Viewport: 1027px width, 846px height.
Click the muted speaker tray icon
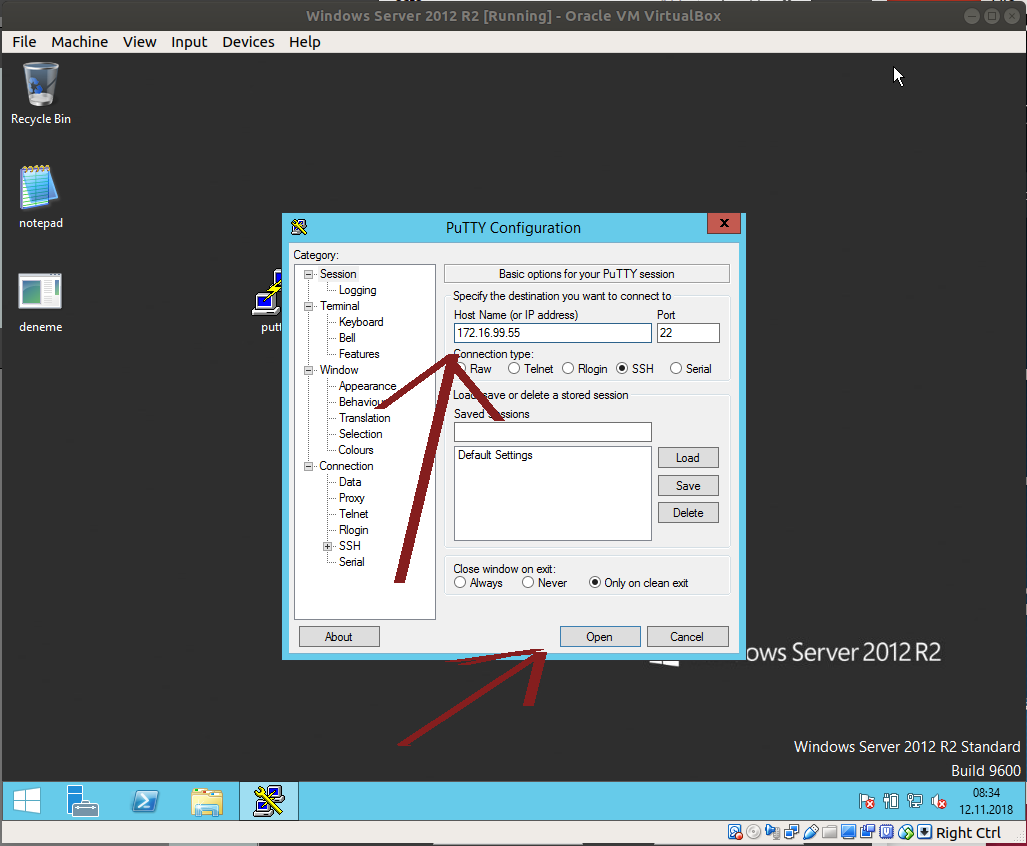click(x=939, y=801)
